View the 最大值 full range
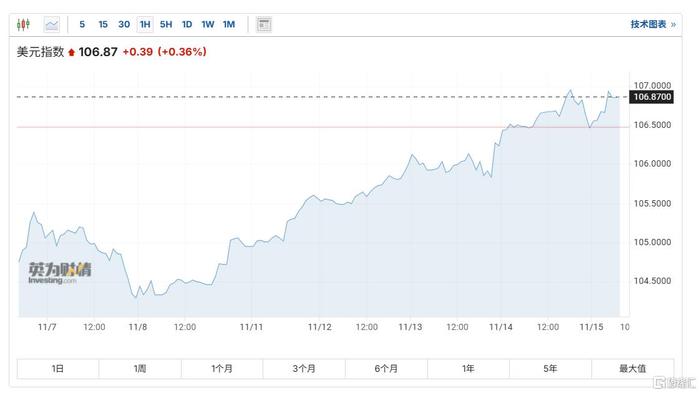Viewport: 700px width, 393px height. click(633, 368)
